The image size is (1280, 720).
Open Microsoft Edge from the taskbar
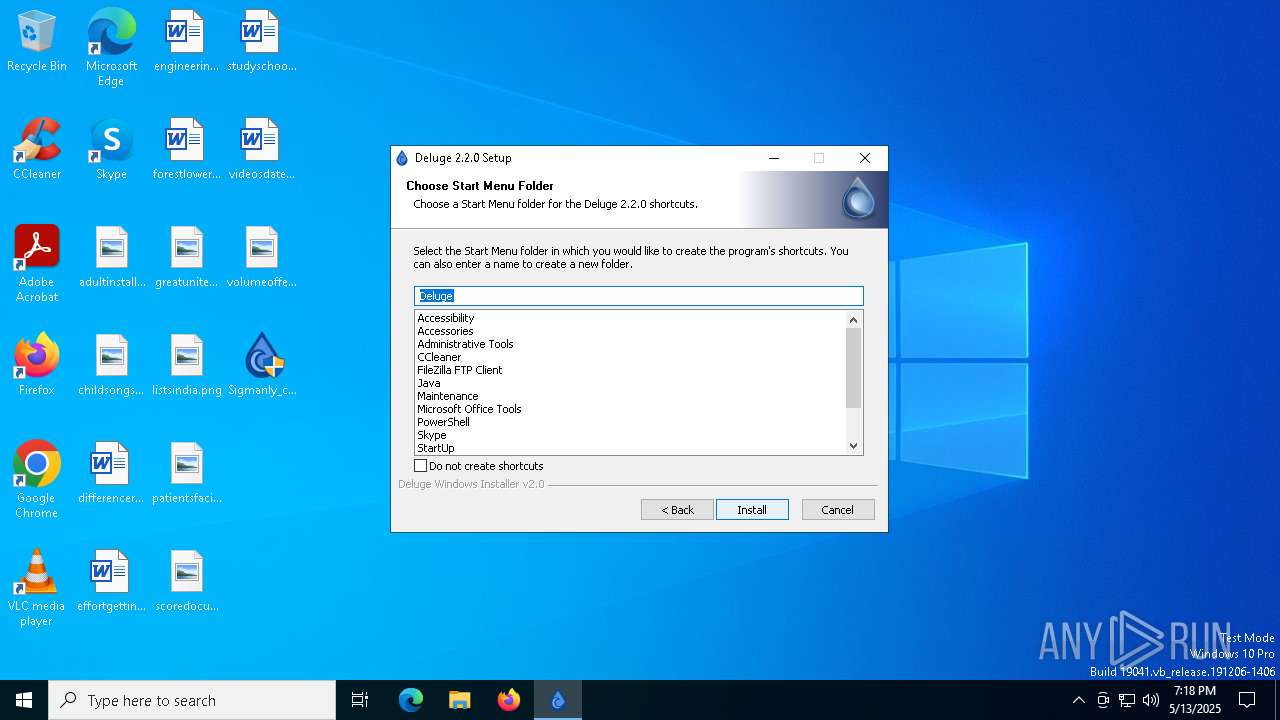pyautogui.click(x=411, y=700)
